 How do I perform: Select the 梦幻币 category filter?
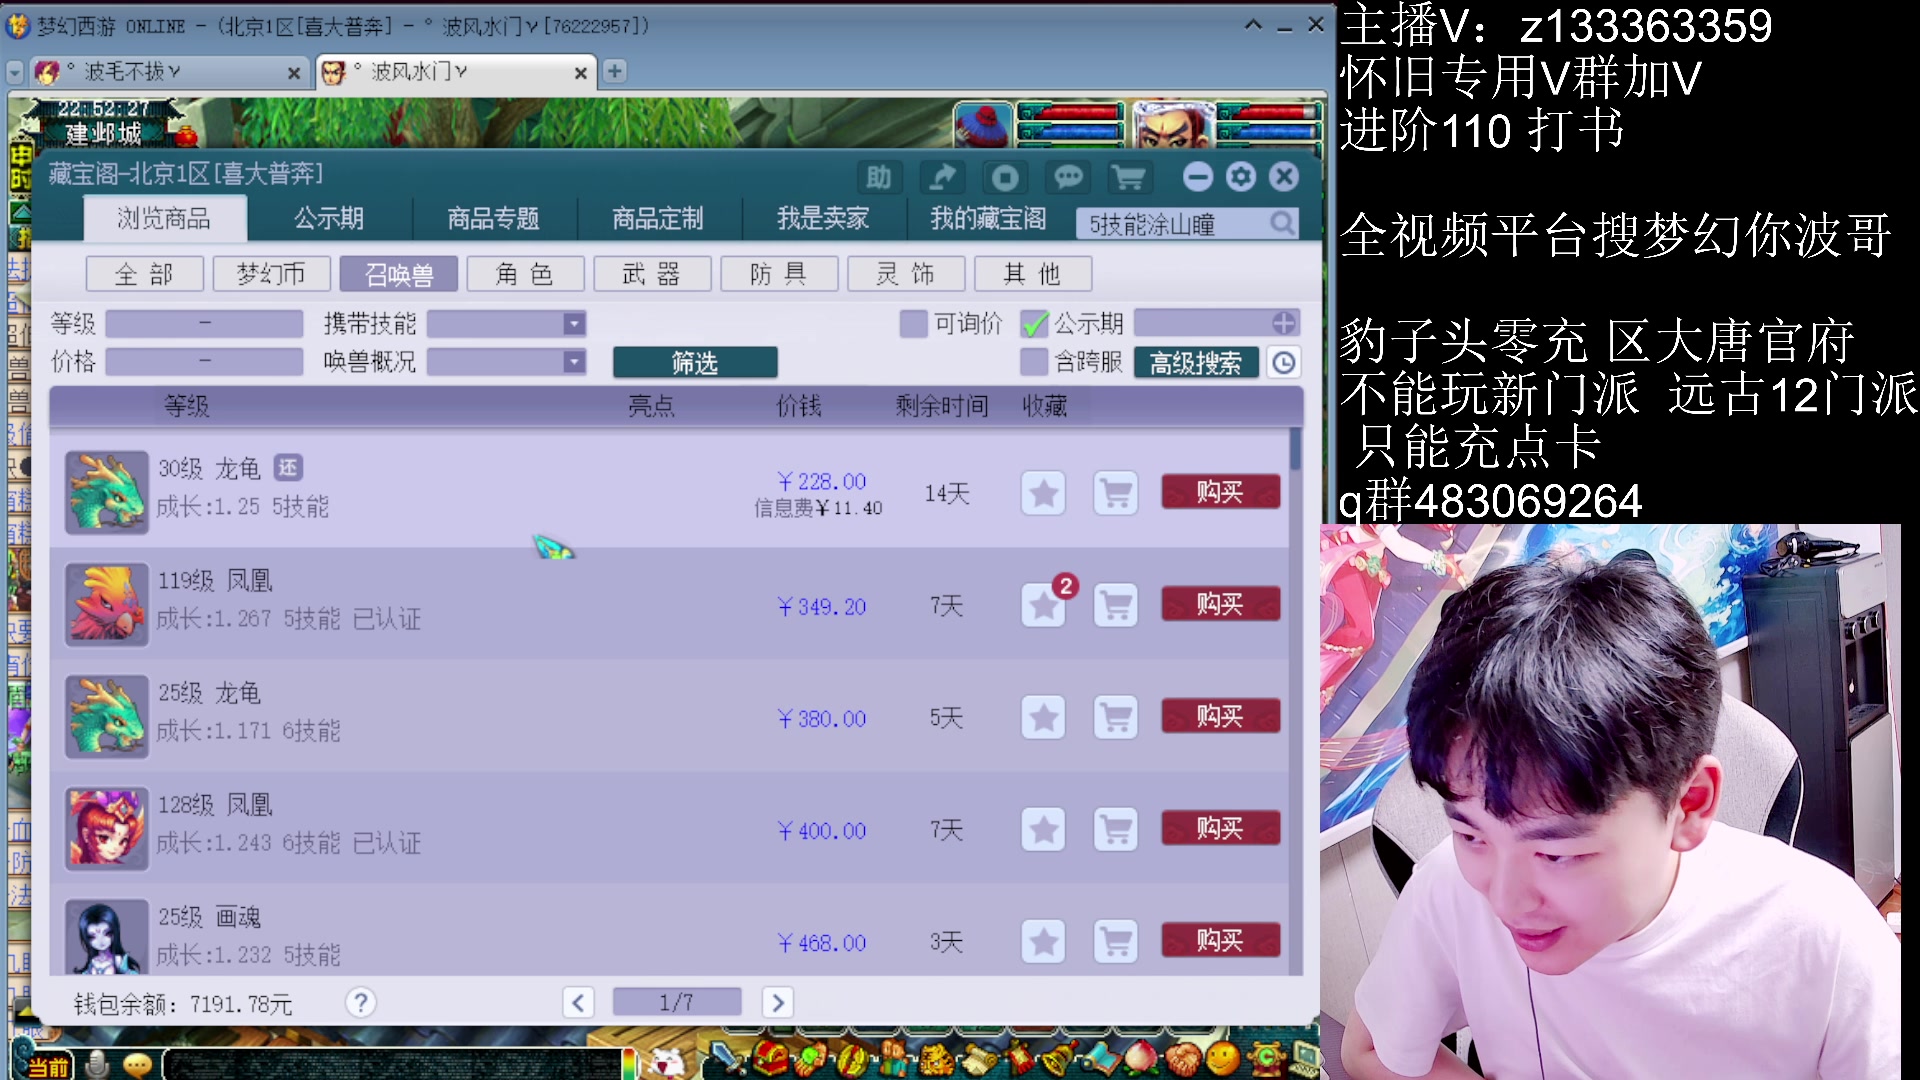click(272, 274)
